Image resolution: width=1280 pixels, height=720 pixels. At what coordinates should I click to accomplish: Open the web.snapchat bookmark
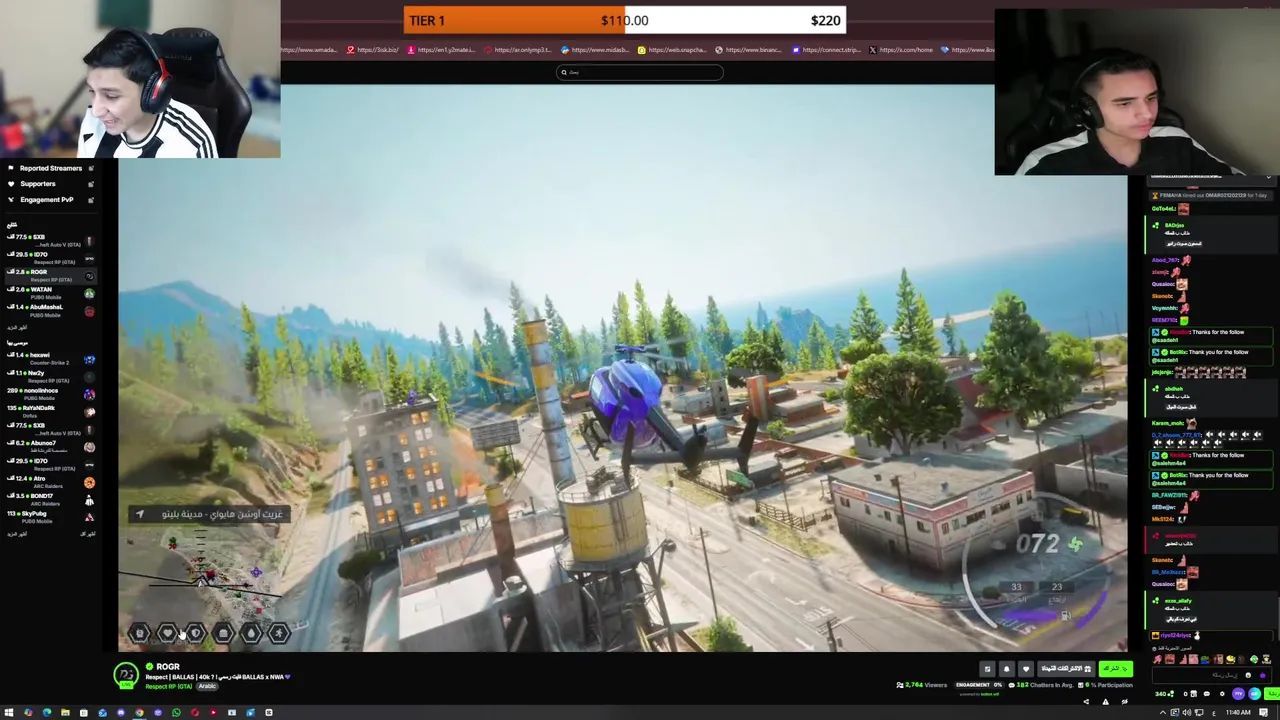tap(672, 50)
